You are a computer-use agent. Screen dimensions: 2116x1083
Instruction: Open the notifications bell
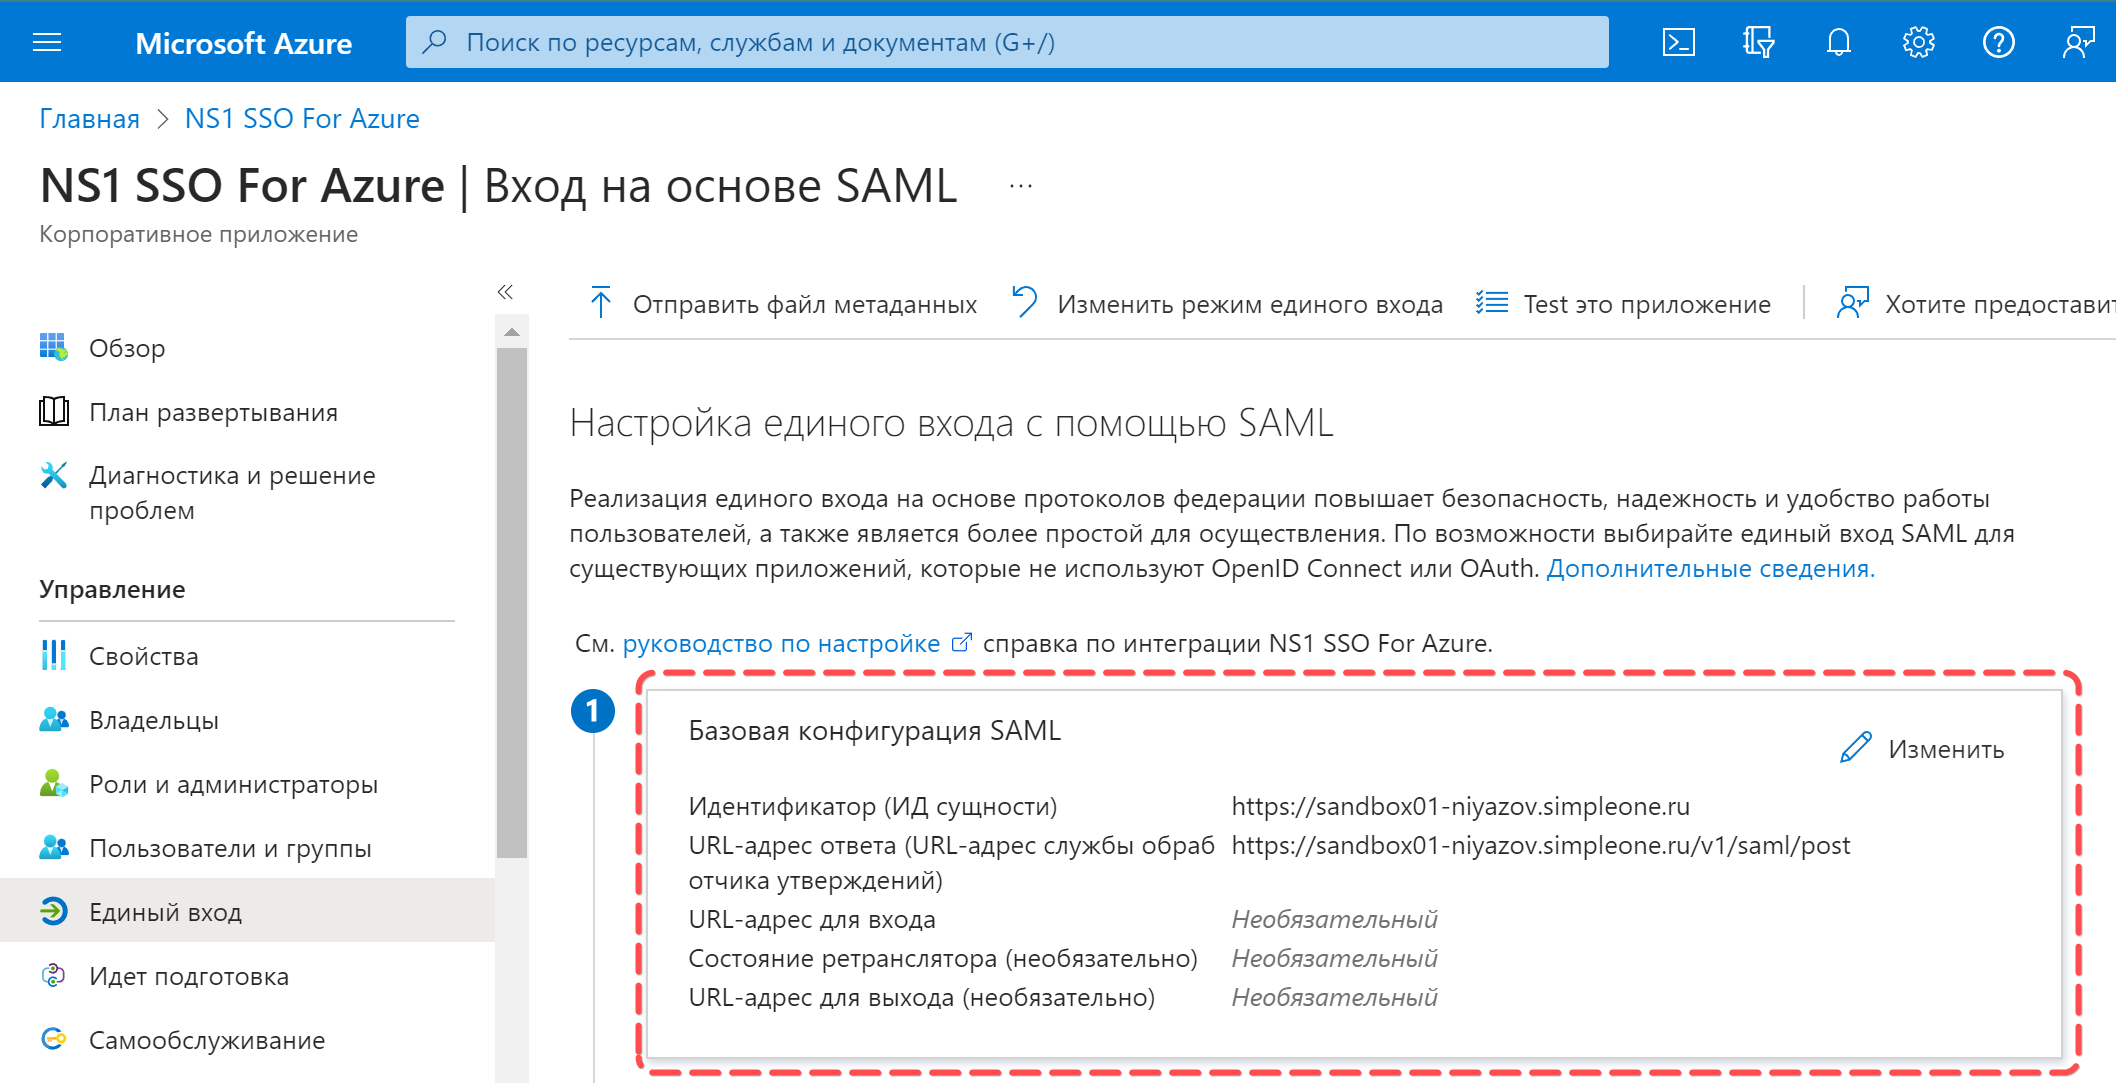(1838, 42)
